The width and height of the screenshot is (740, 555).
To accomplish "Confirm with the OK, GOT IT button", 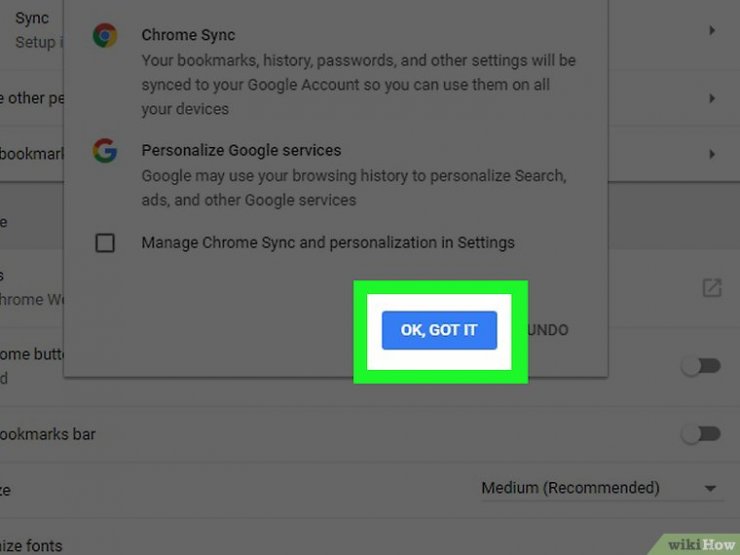I will 439,330.
